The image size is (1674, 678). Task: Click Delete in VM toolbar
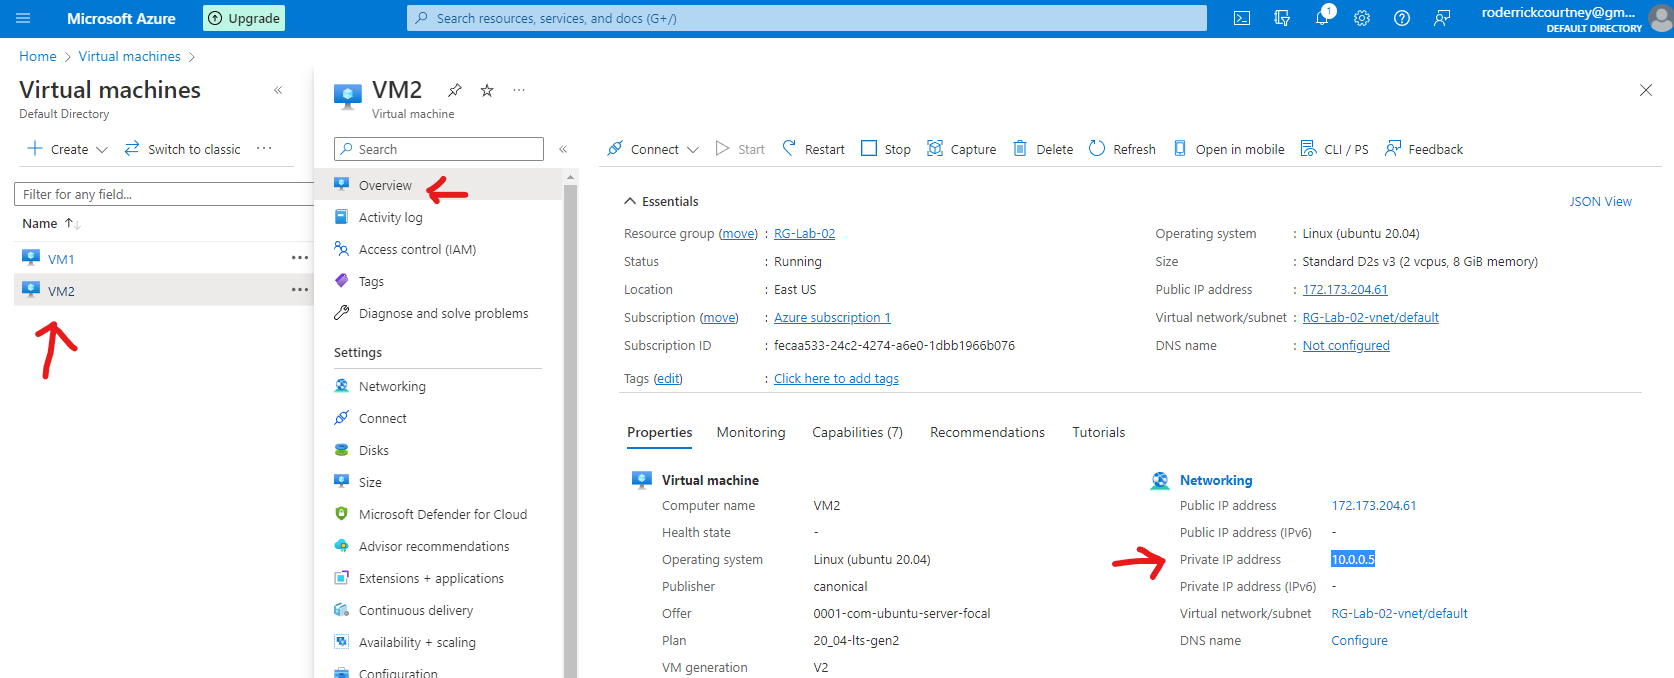pos(1043,149)
